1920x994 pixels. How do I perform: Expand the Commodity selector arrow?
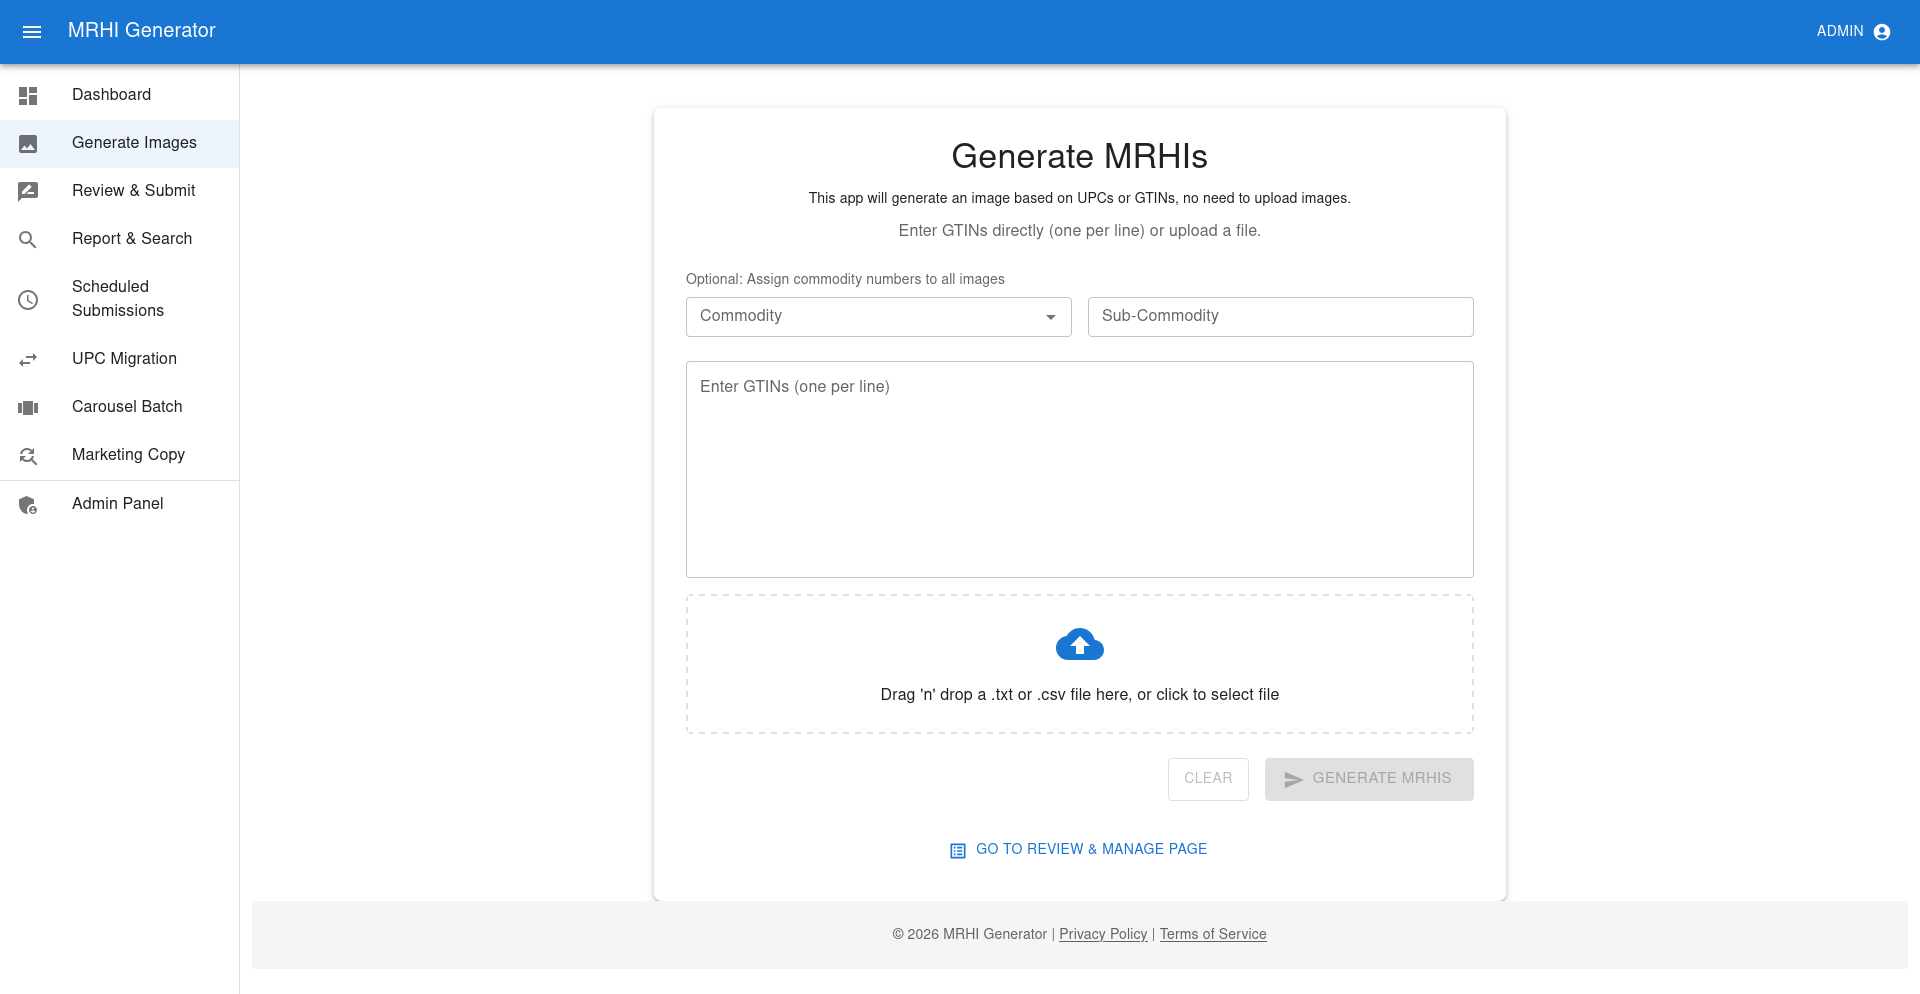(1051, 316)
